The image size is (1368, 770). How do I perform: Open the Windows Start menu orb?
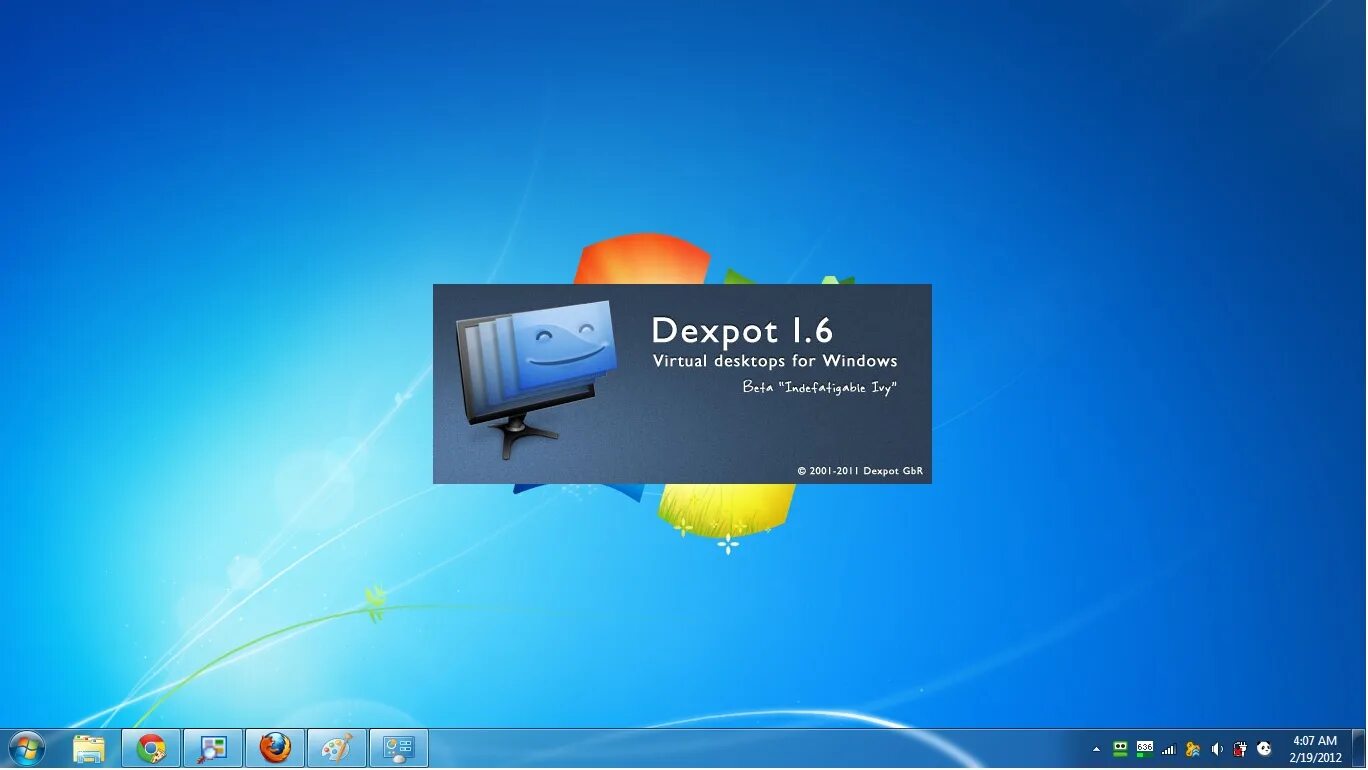26,748
